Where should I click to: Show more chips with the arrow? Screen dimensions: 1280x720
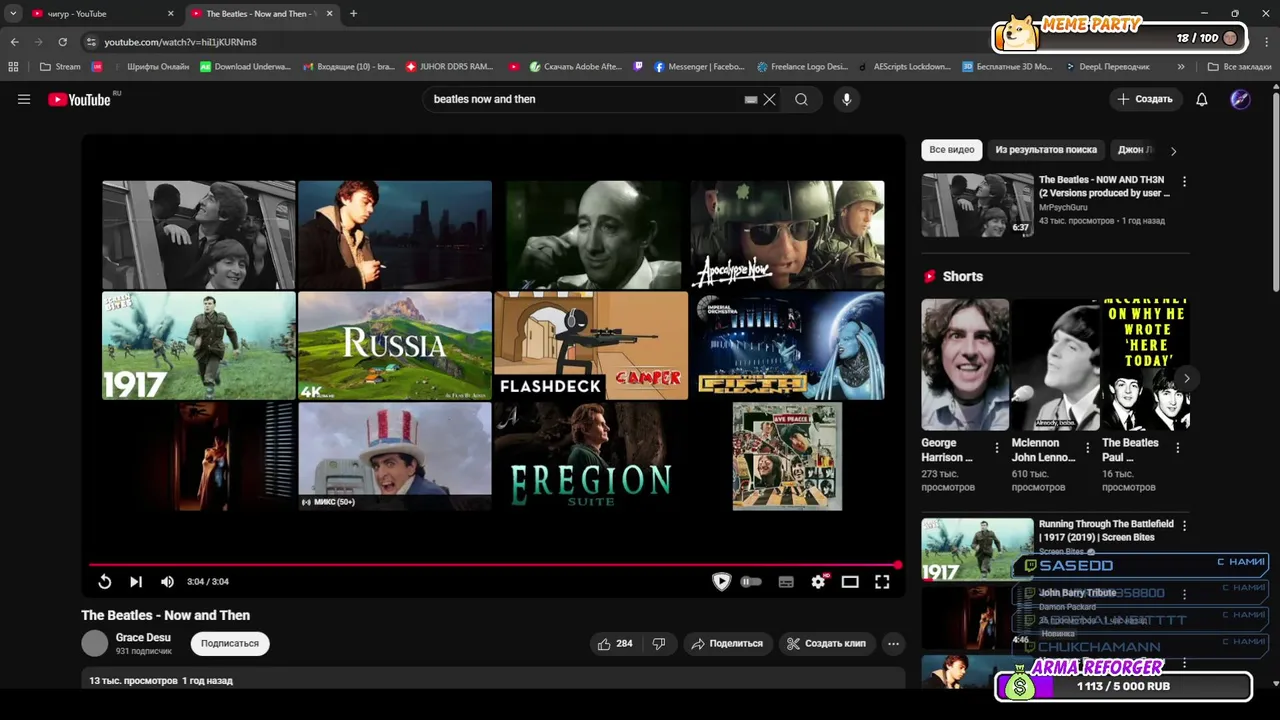[x=1173, y=151]
